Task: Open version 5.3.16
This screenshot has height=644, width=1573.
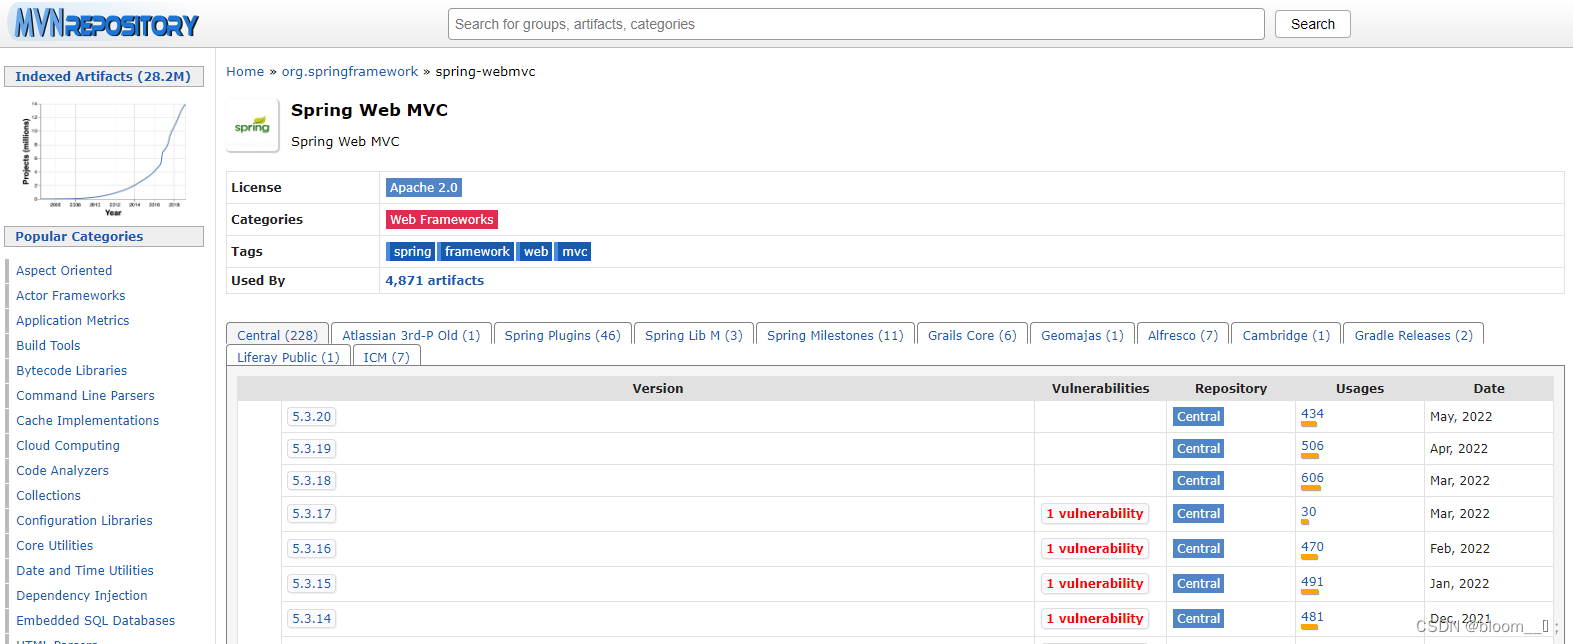Action: (311, 549)
